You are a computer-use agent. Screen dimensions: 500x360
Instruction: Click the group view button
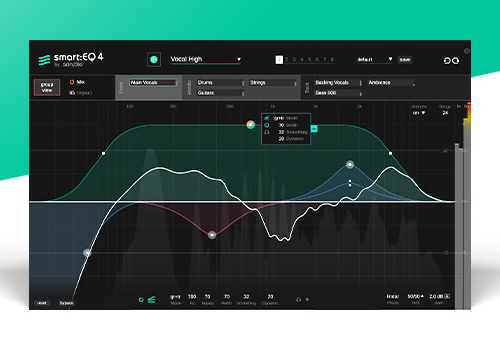click(x=47, y=87)
